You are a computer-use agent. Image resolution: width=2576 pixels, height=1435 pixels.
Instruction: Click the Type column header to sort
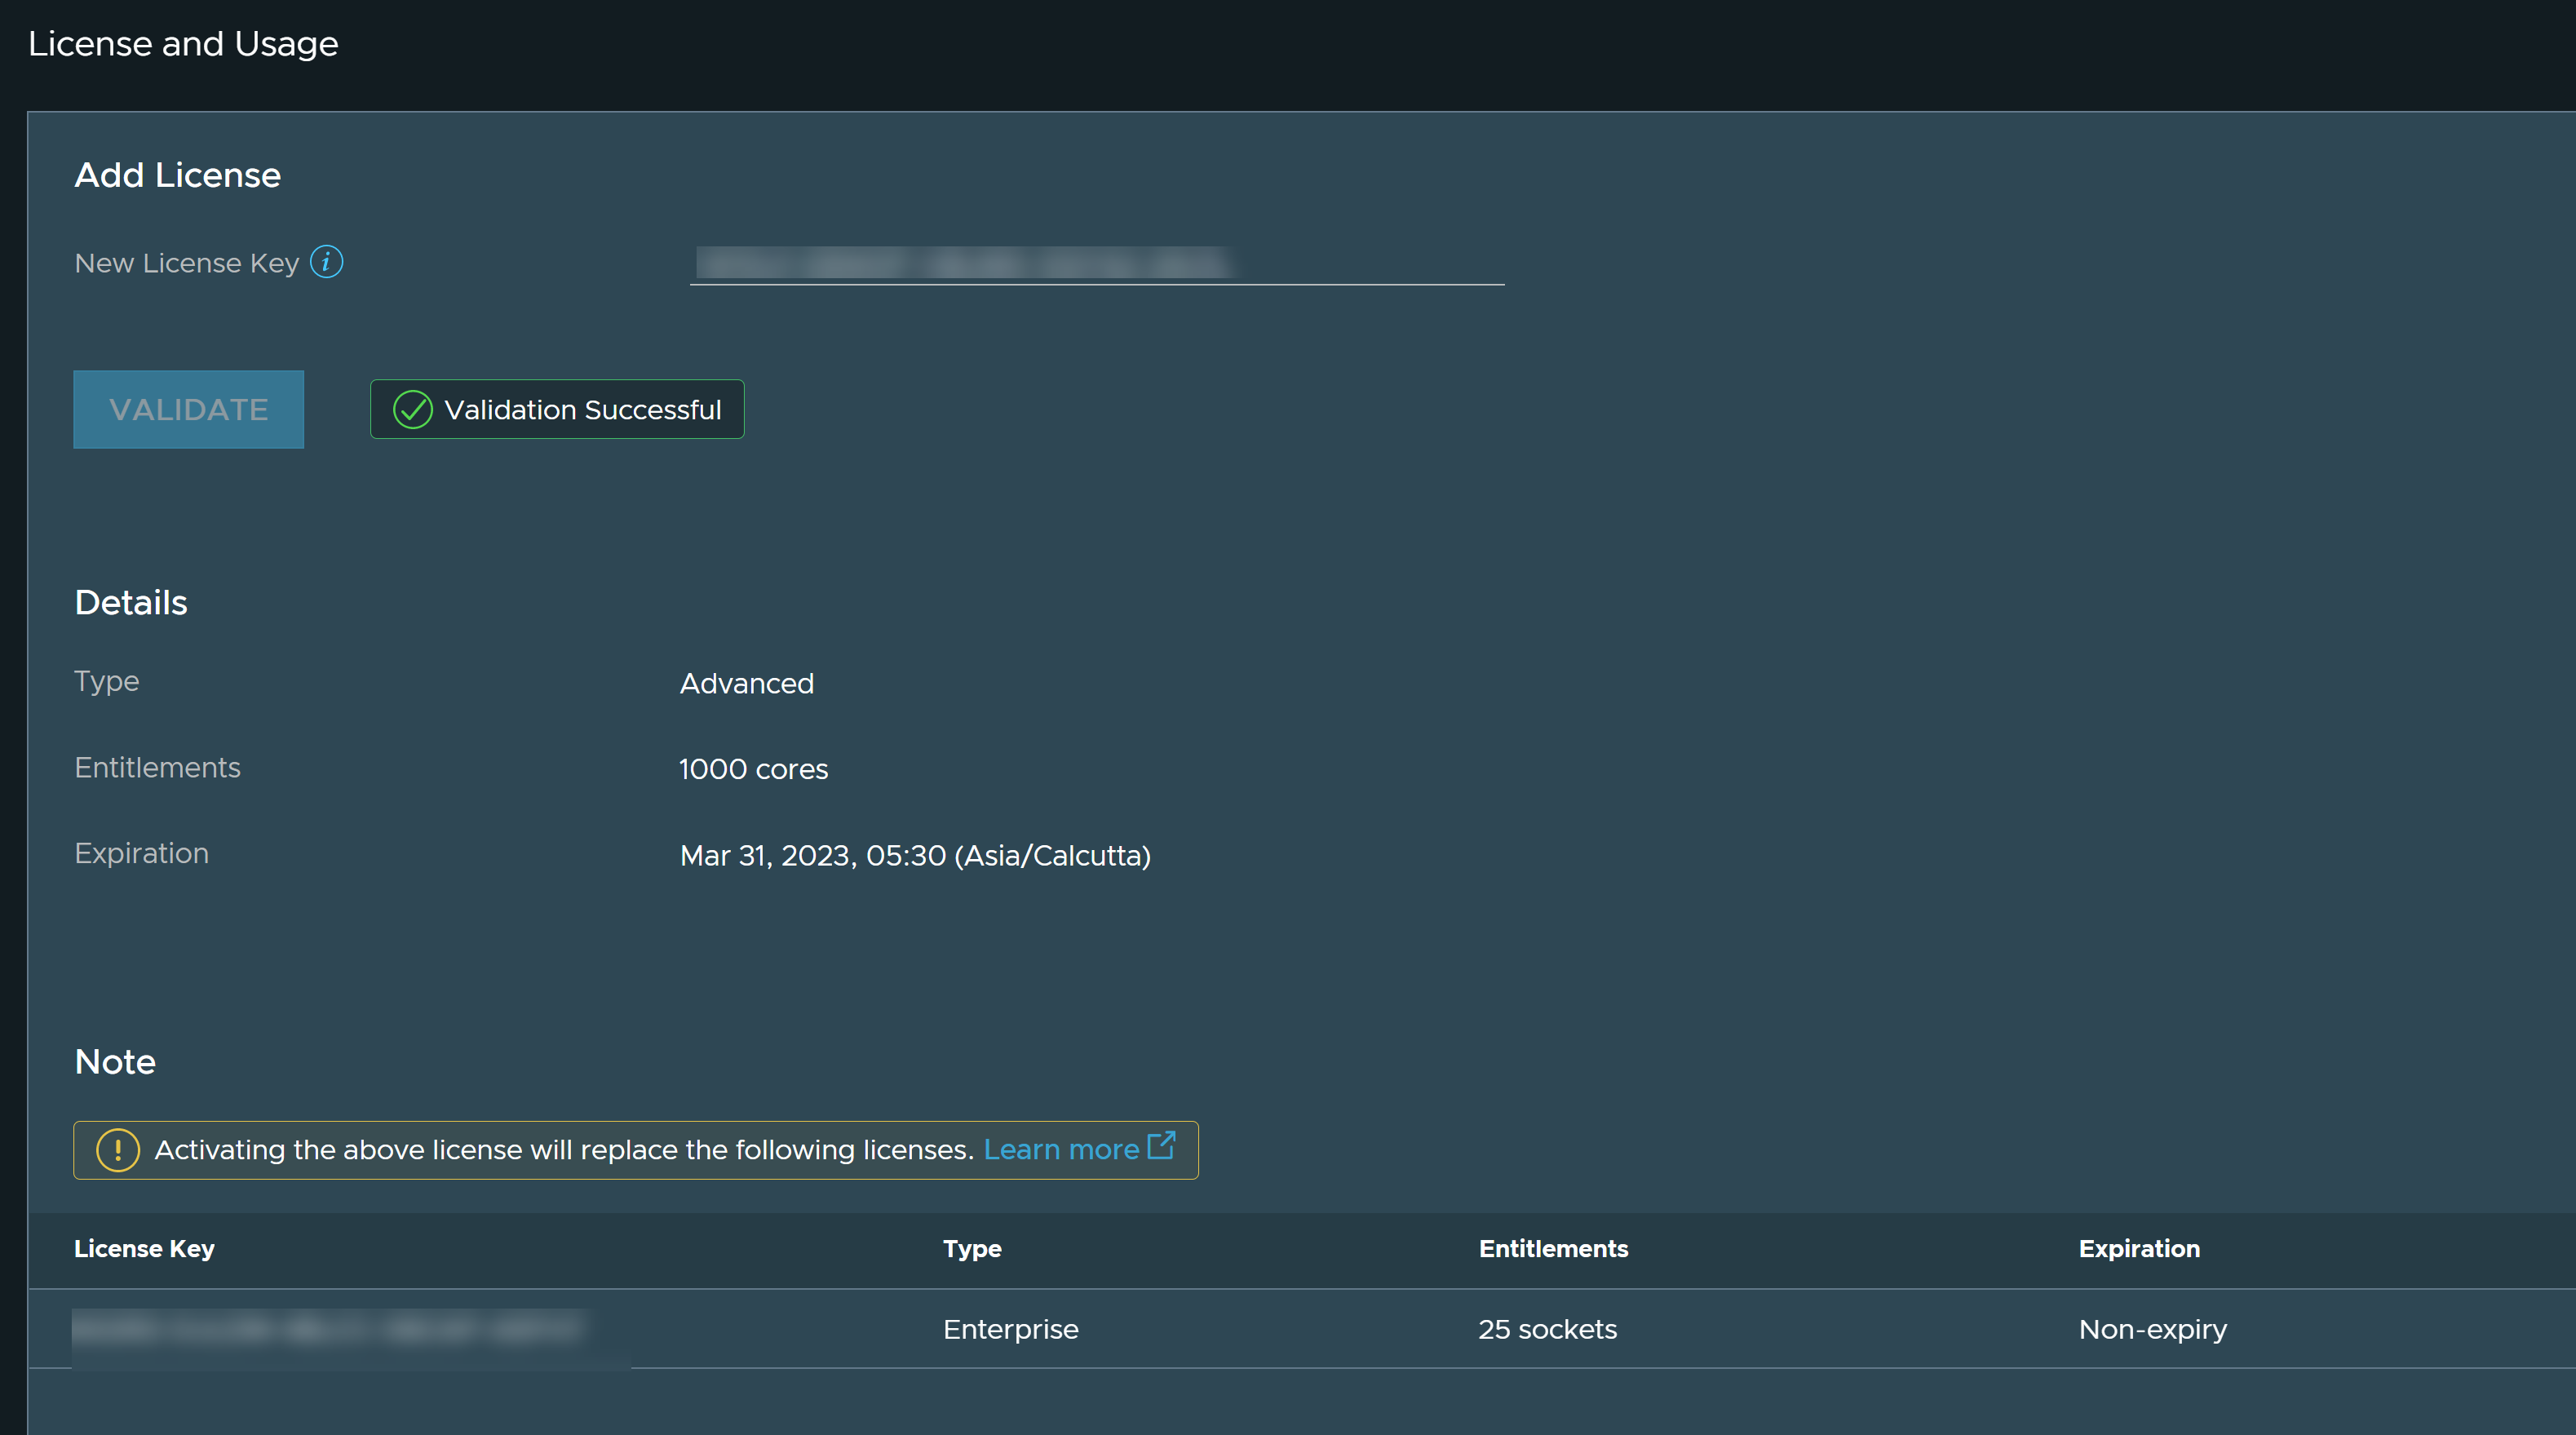pyautogui.click(x=972, y=1247)
